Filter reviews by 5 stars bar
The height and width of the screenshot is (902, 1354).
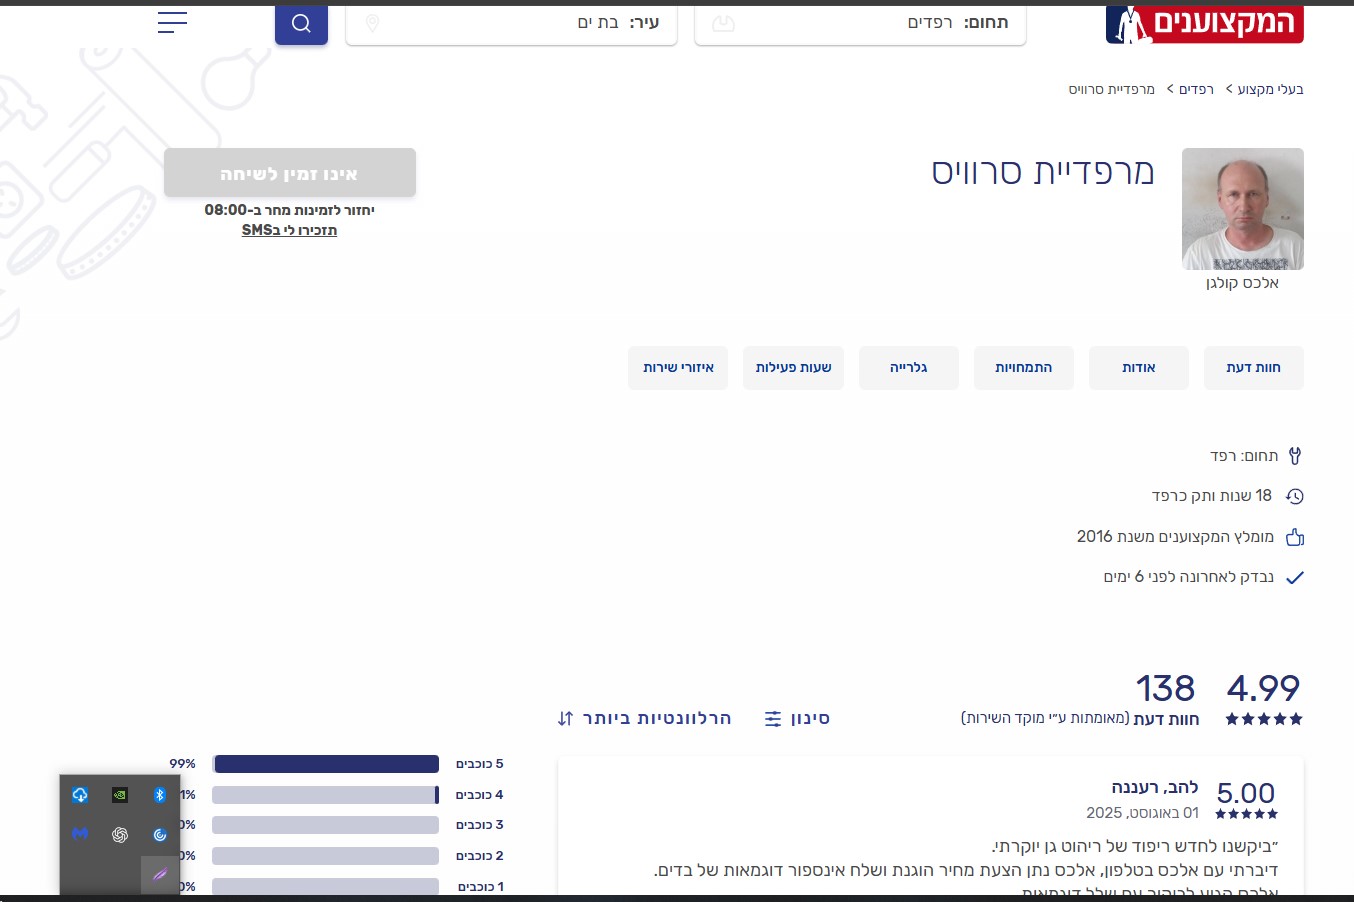coord(326,764)
